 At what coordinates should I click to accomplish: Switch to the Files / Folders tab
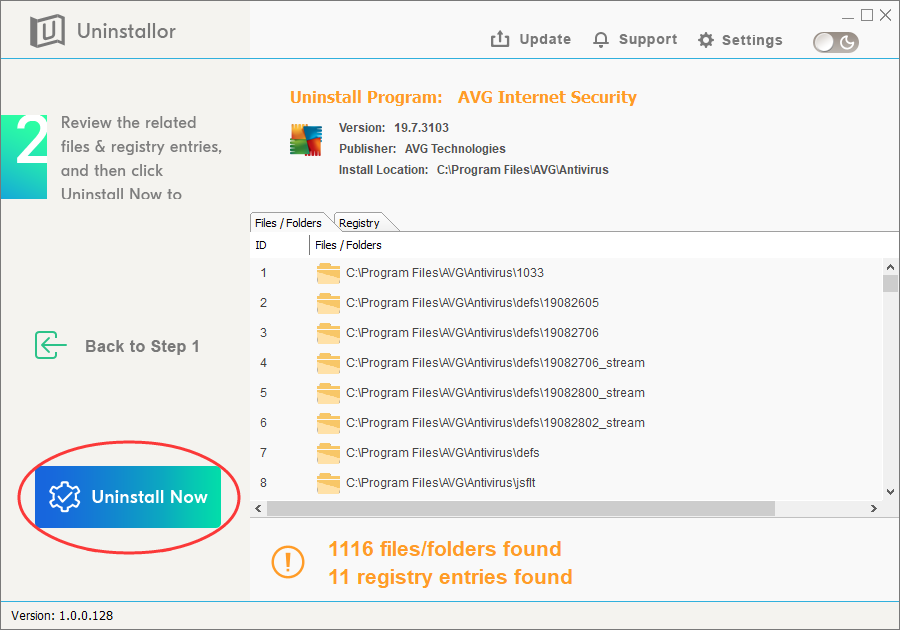point(288,223)
